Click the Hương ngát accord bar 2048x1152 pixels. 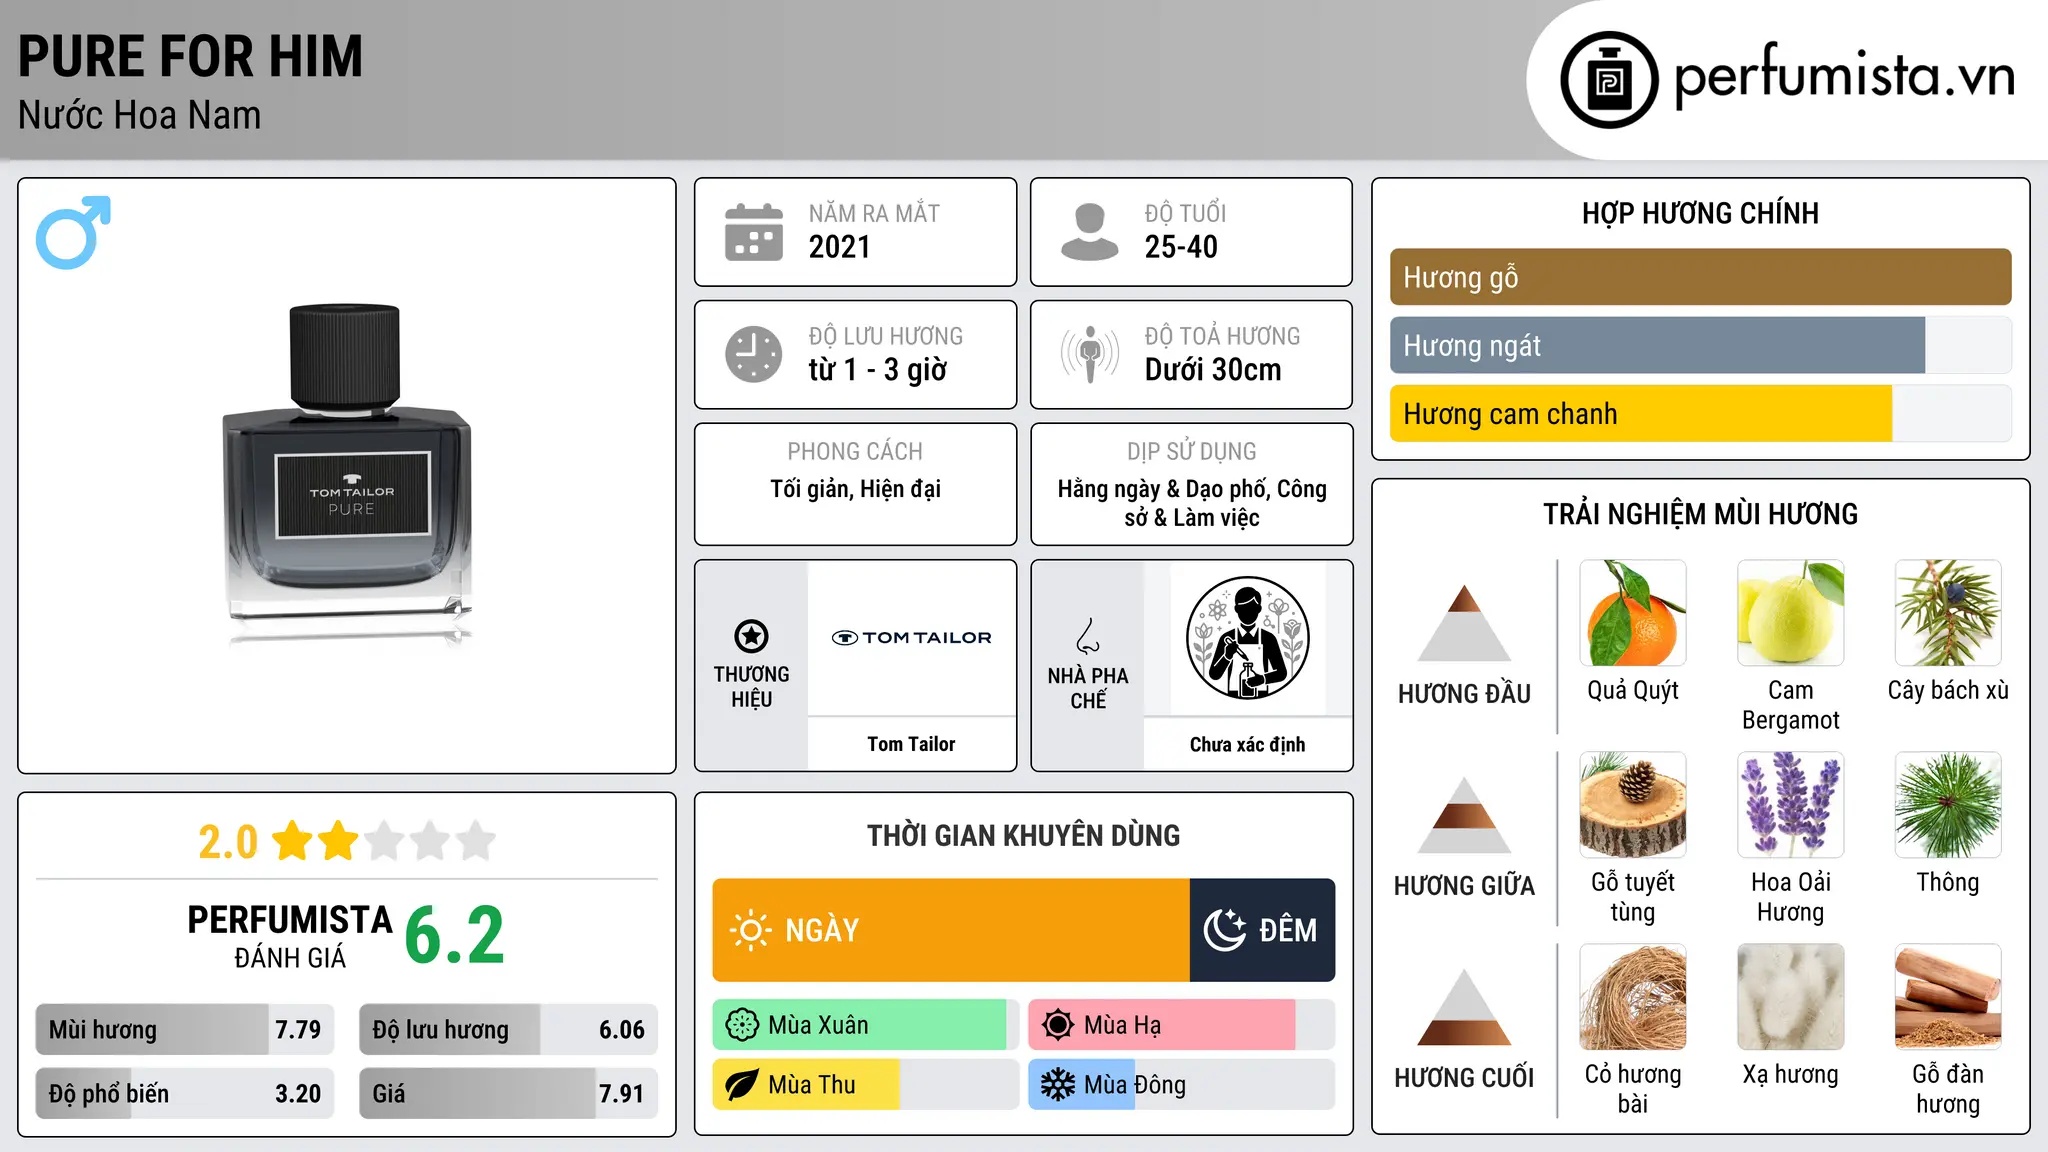coord(1700,345)
